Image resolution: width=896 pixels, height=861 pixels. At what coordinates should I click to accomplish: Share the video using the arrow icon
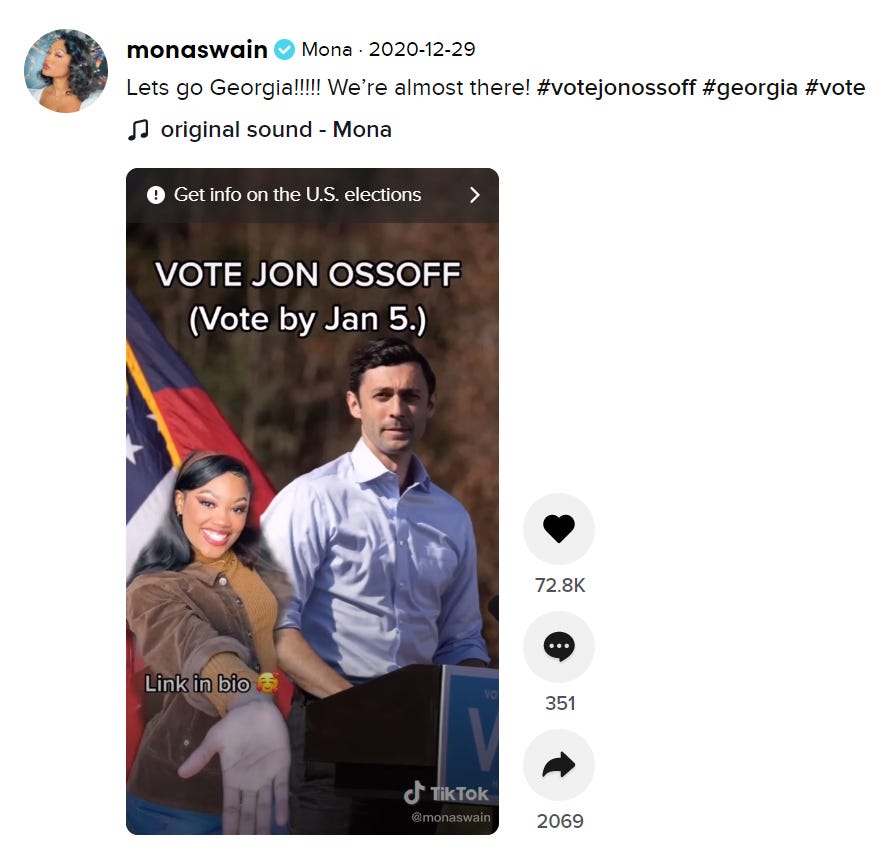pos(558,765)
